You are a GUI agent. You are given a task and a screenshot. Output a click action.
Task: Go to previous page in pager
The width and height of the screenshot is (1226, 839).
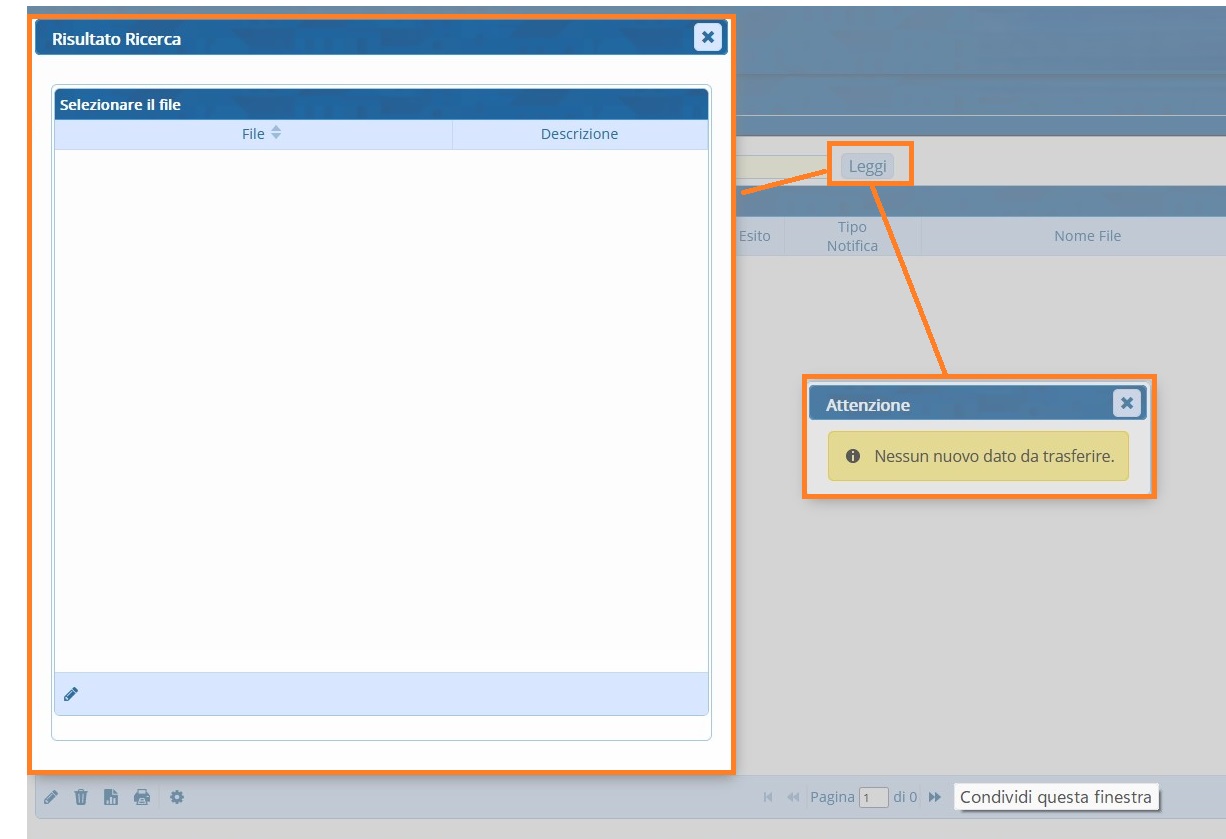[x=793, y=797]
